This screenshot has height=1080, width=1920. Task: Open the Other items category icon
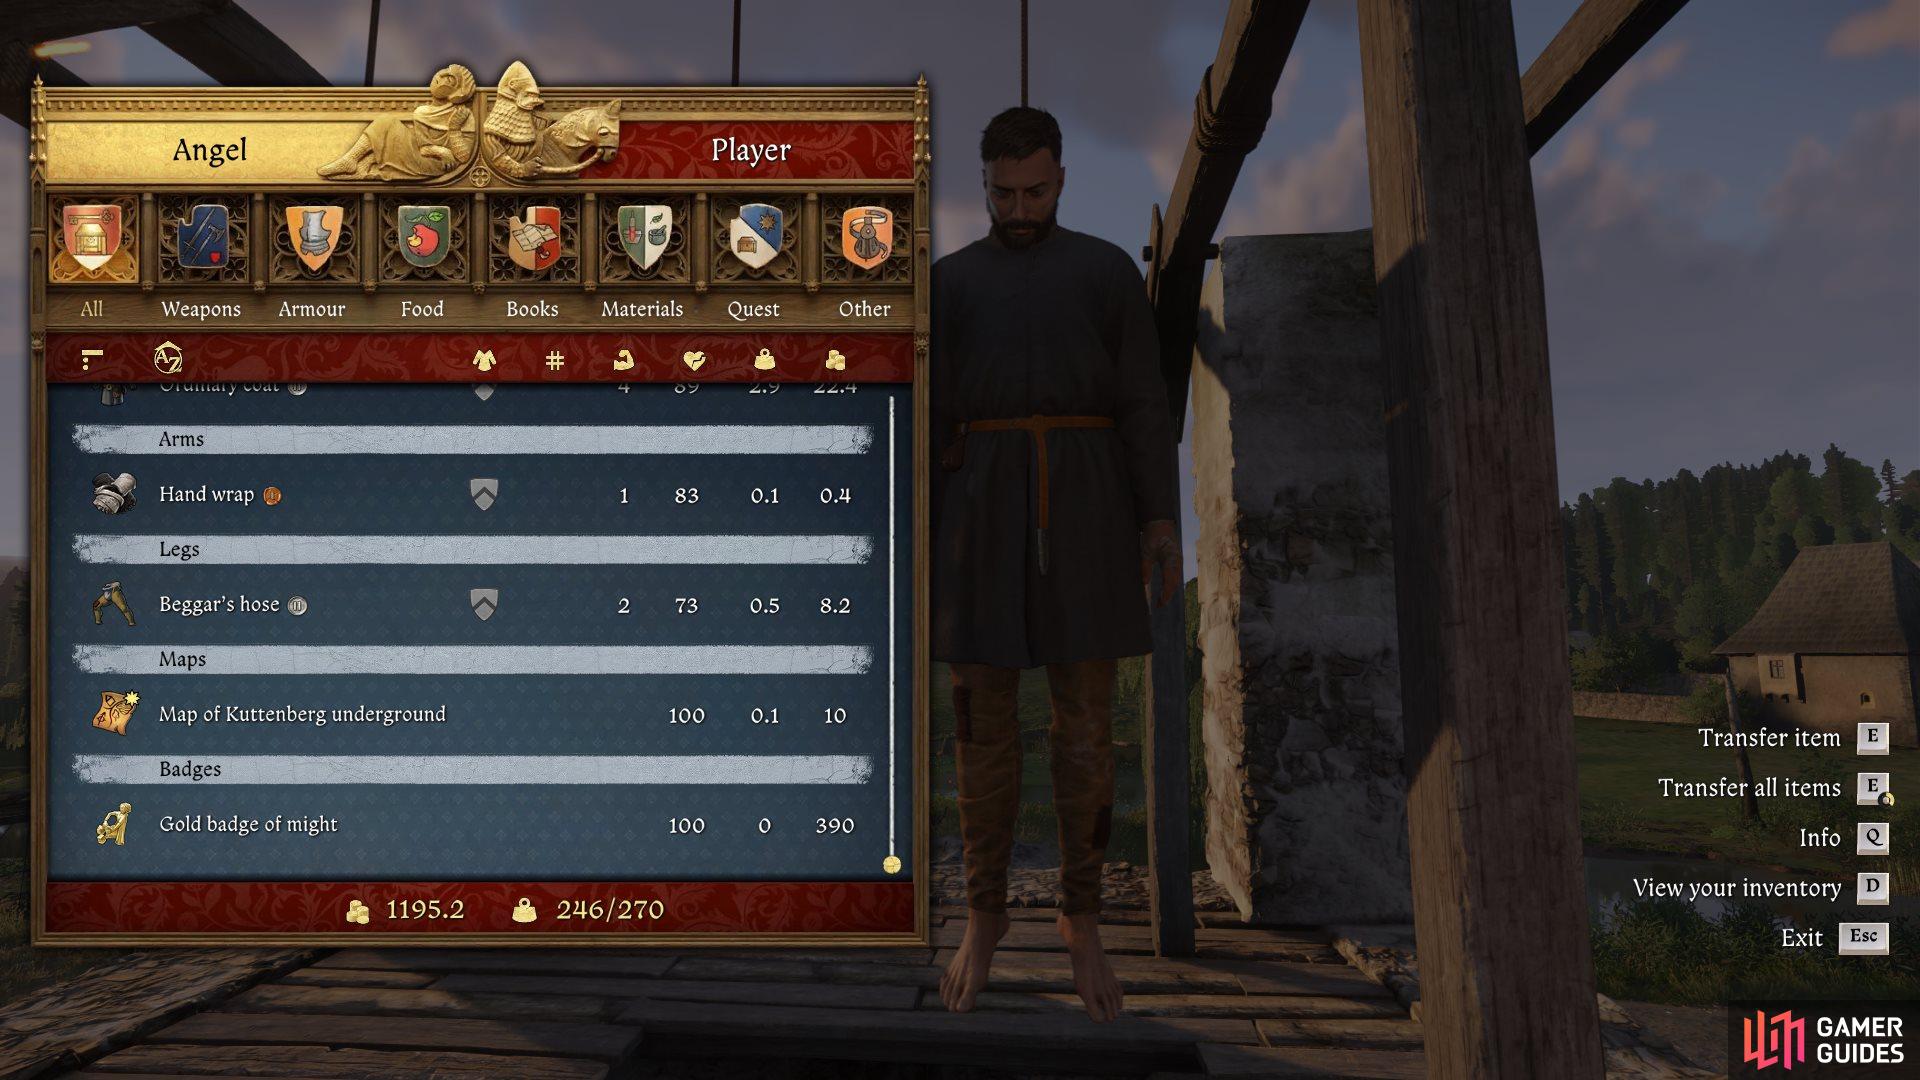[865, 238]
